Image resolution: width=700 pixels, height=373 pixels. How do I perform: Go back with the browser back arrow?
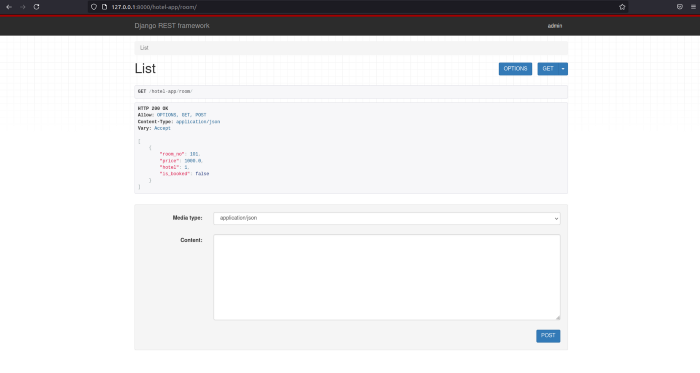pyautogui.click(x=9, y=7)
